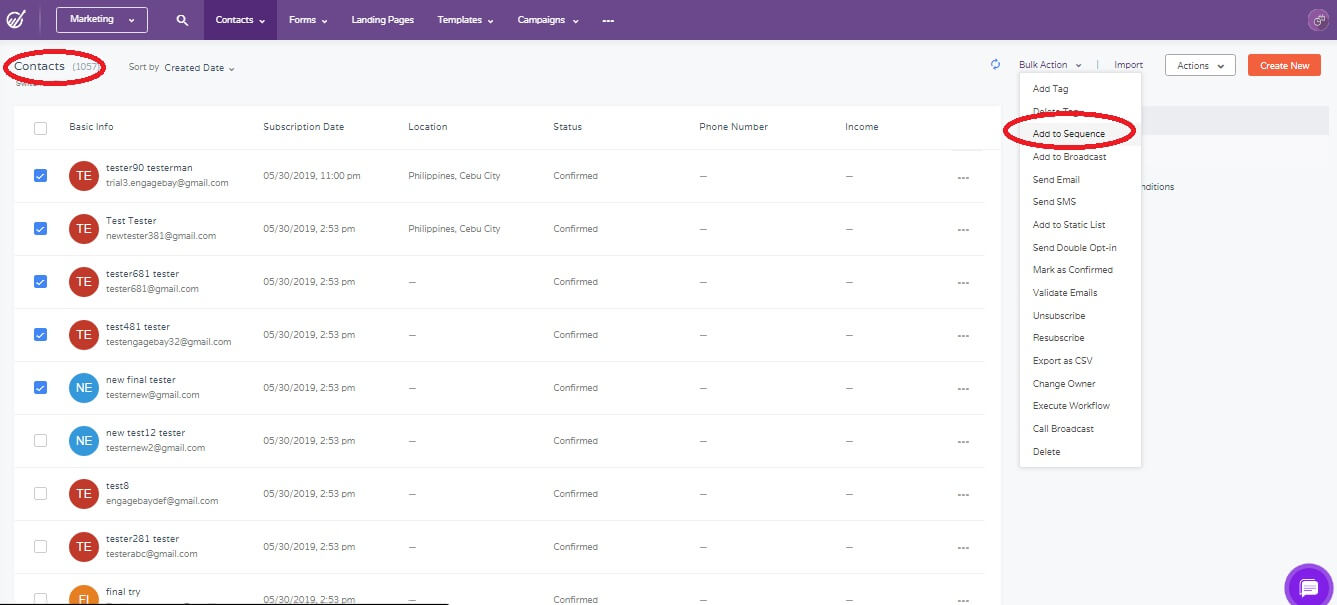Click the tester90 testerman avatar
This screenshot has height=605, width=1337.
(x=84, y=176)
